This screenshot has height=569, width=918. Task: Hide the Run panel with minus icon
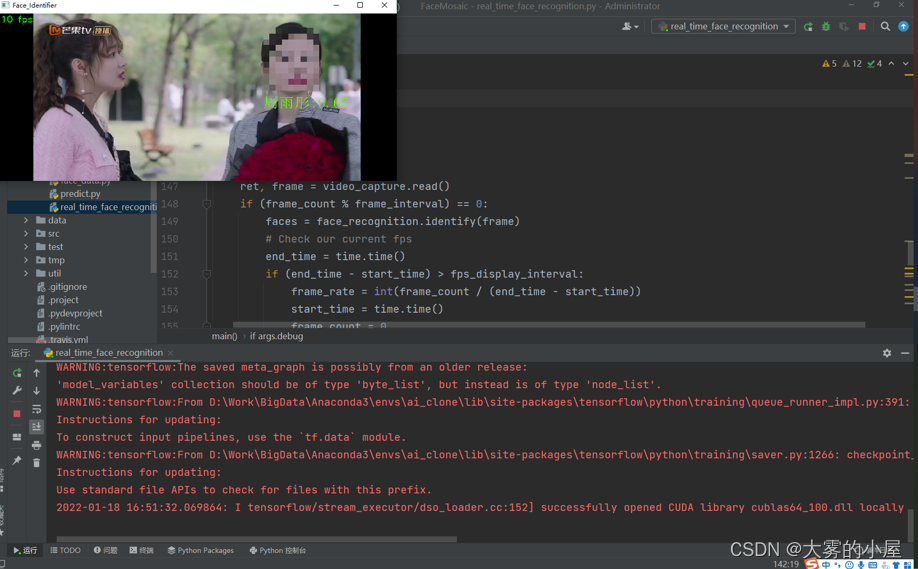click(905, 353)
